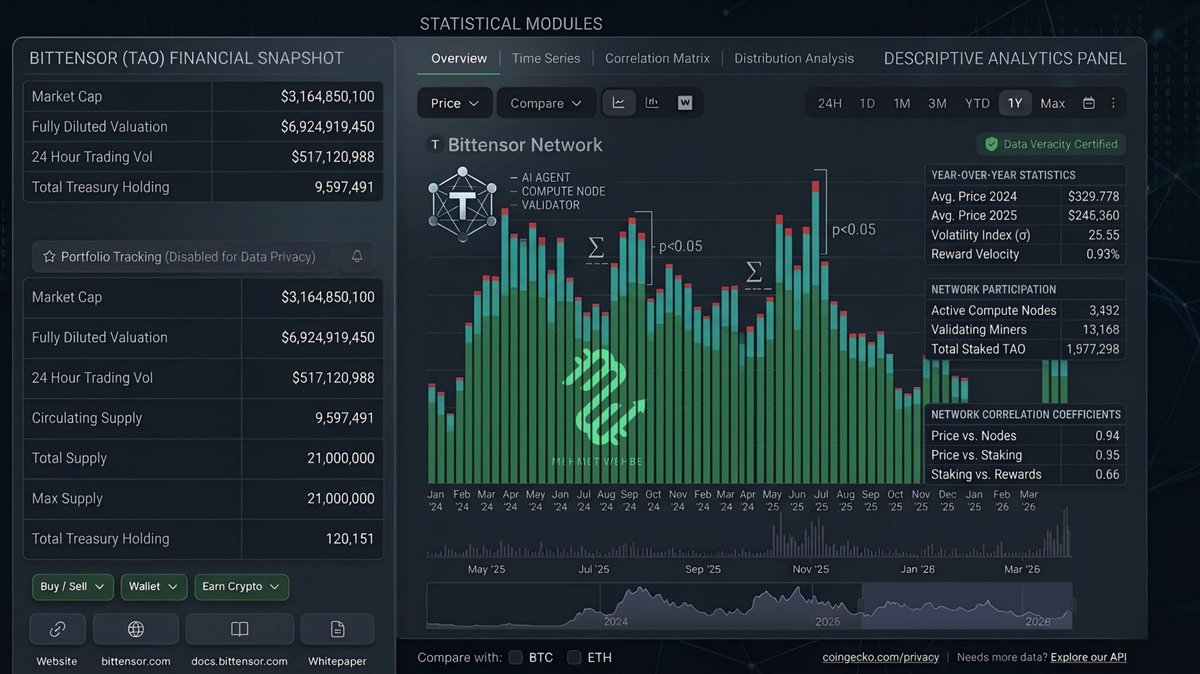Open the Explore our API link
Viewport: 1200px width, 674px height.
[1088, 657]
